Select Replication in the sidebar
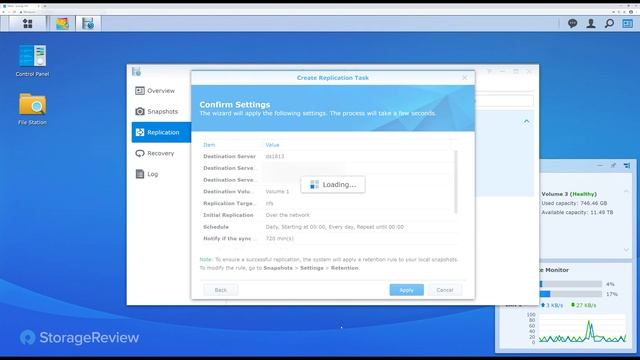 (x=161, y=132)
